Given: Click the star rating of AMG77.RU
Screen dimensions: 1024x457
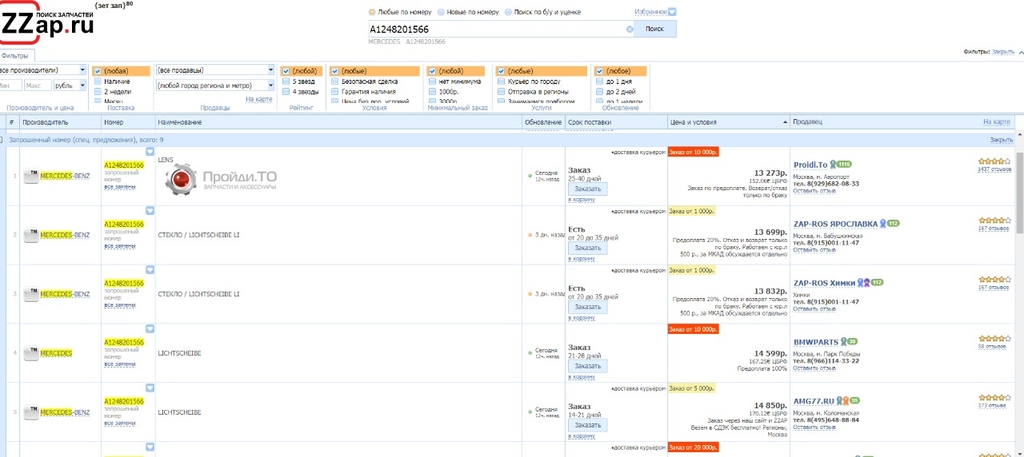Looking at the screenshot, I should pyautogui.click(x=994, y=397).
